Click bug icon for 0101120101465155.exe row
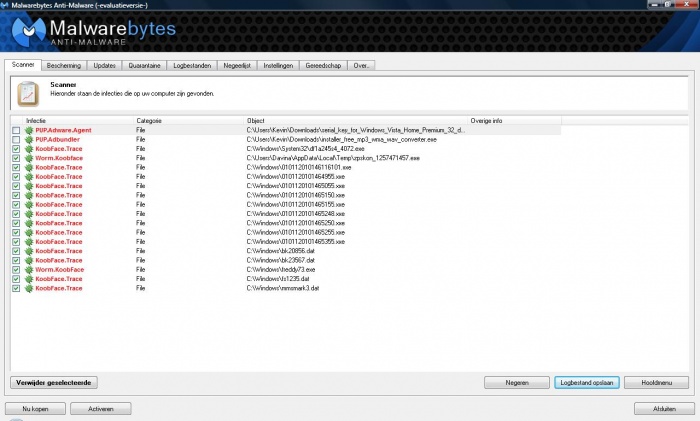This screenshot has width=700, height=421. click(29, 204)
